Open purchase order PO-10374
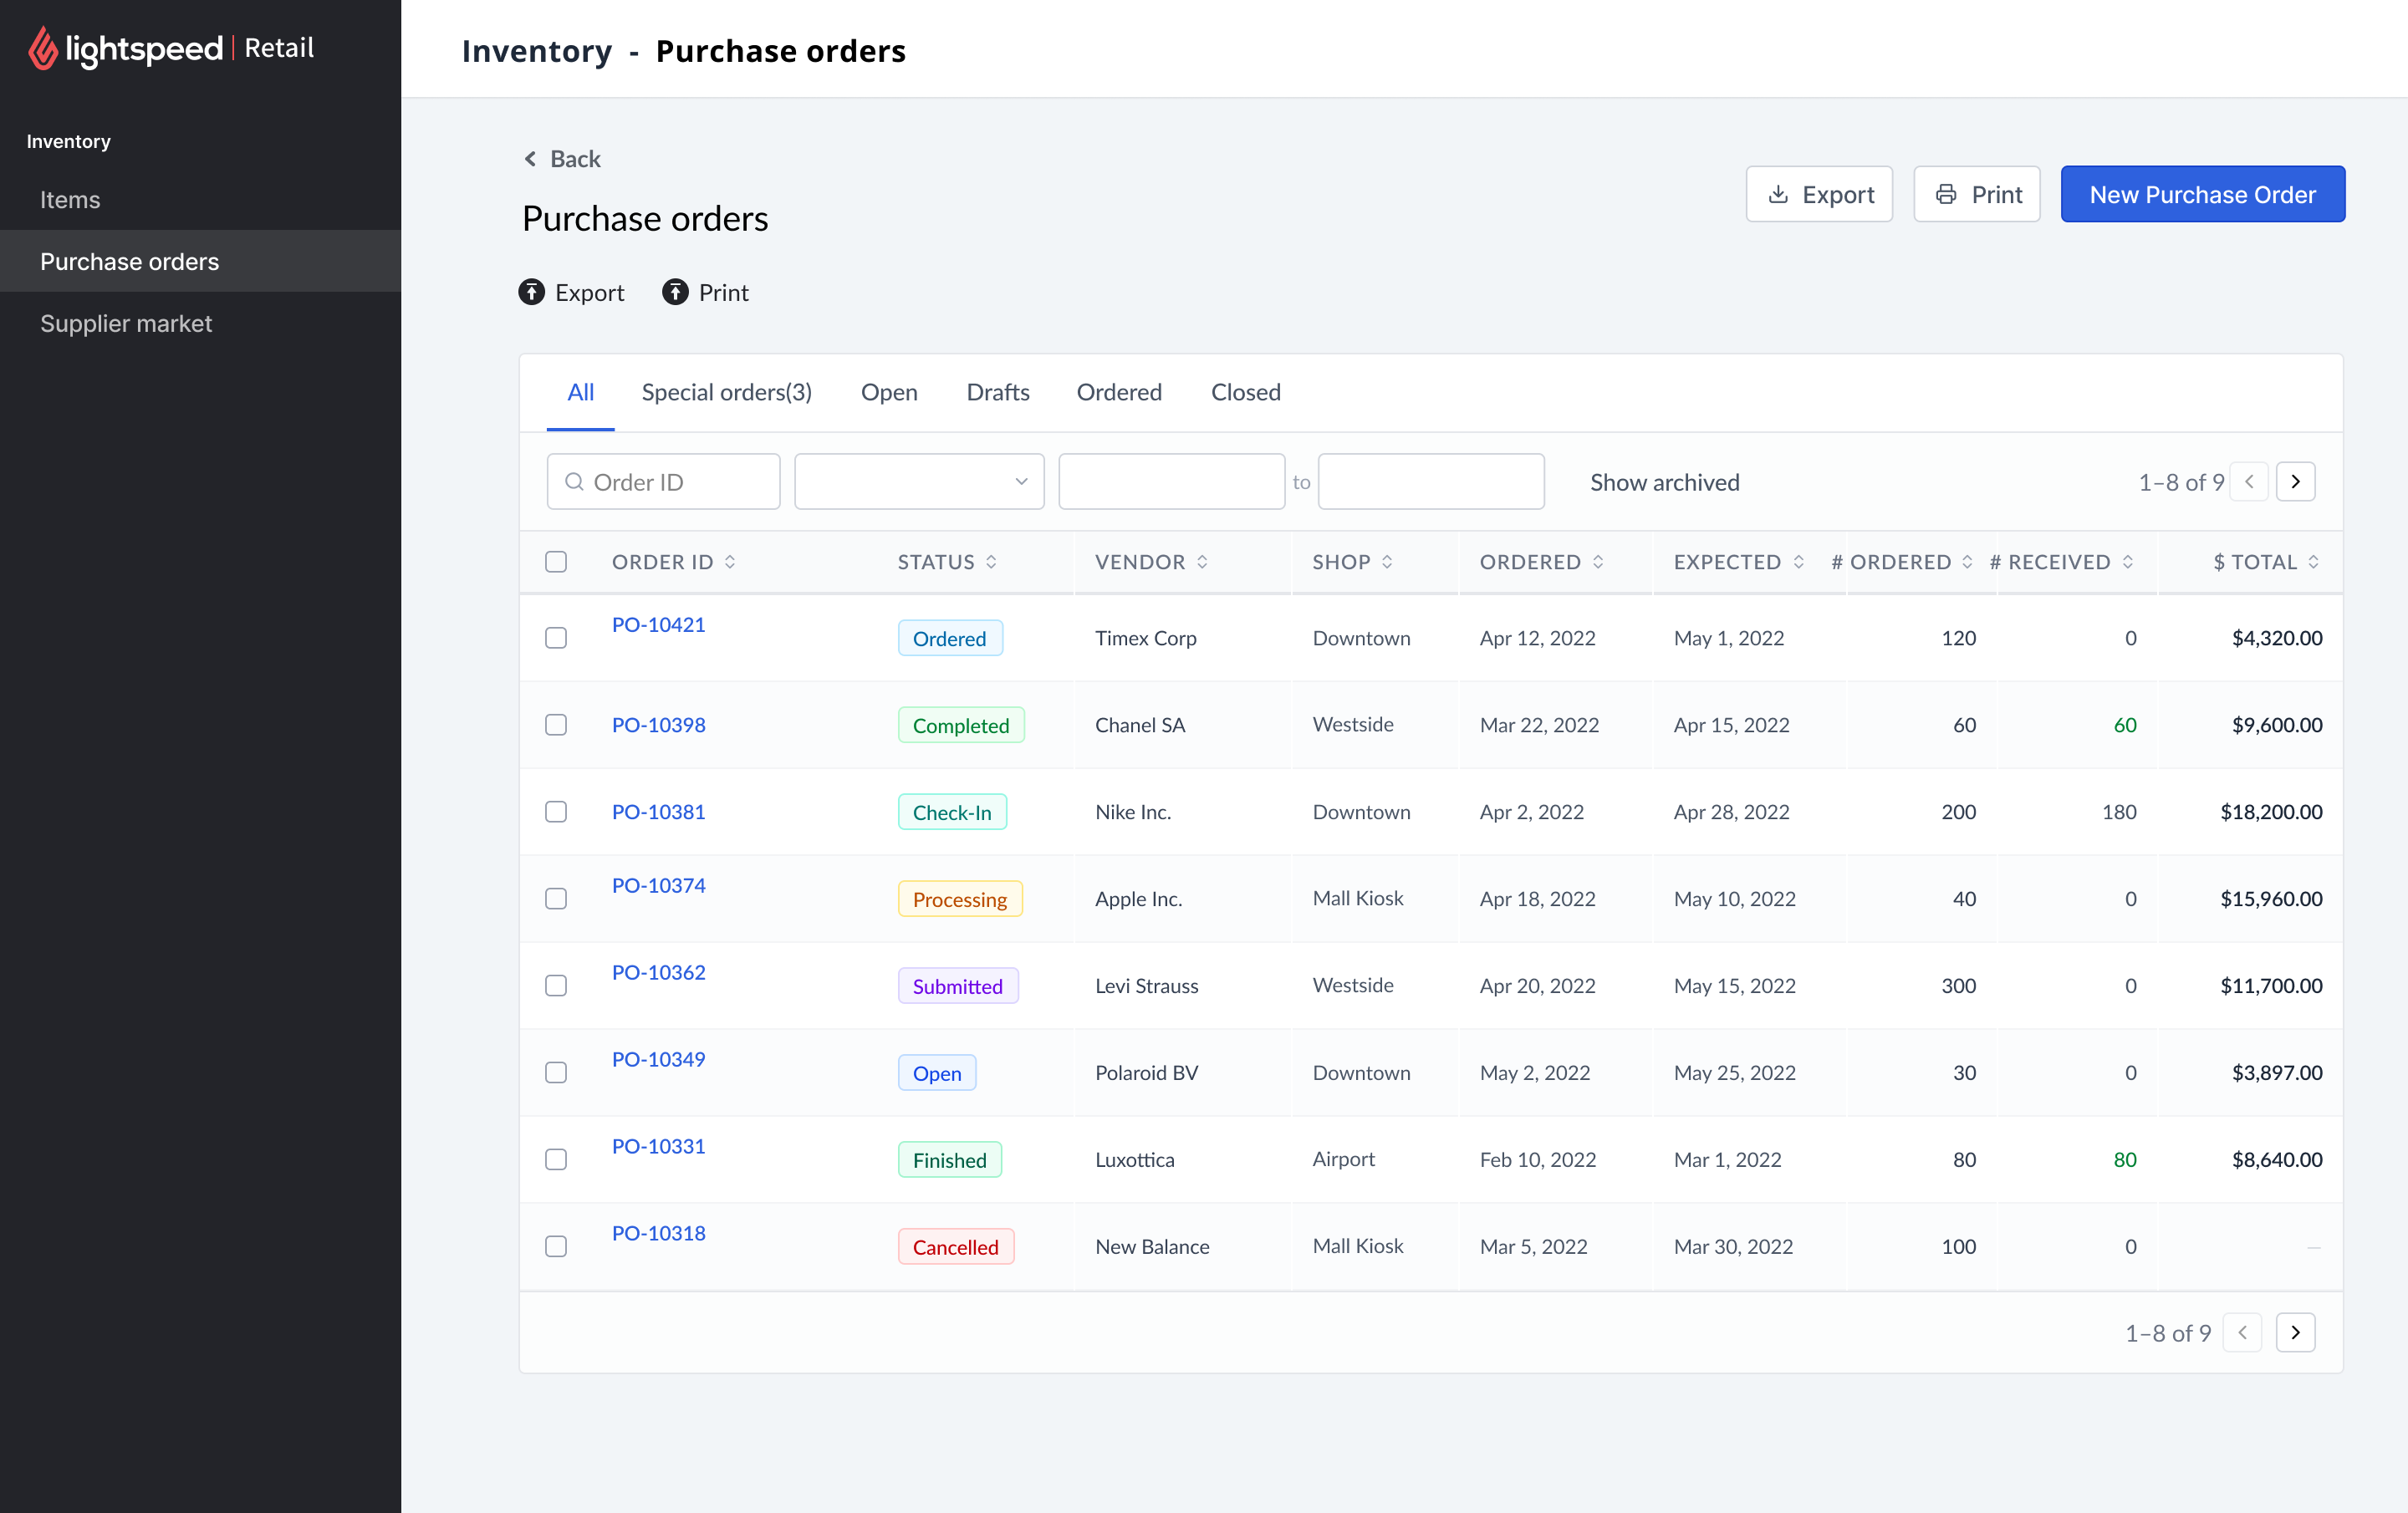The height and width of the screenshot is (1513, 2408). coord(659,885)
